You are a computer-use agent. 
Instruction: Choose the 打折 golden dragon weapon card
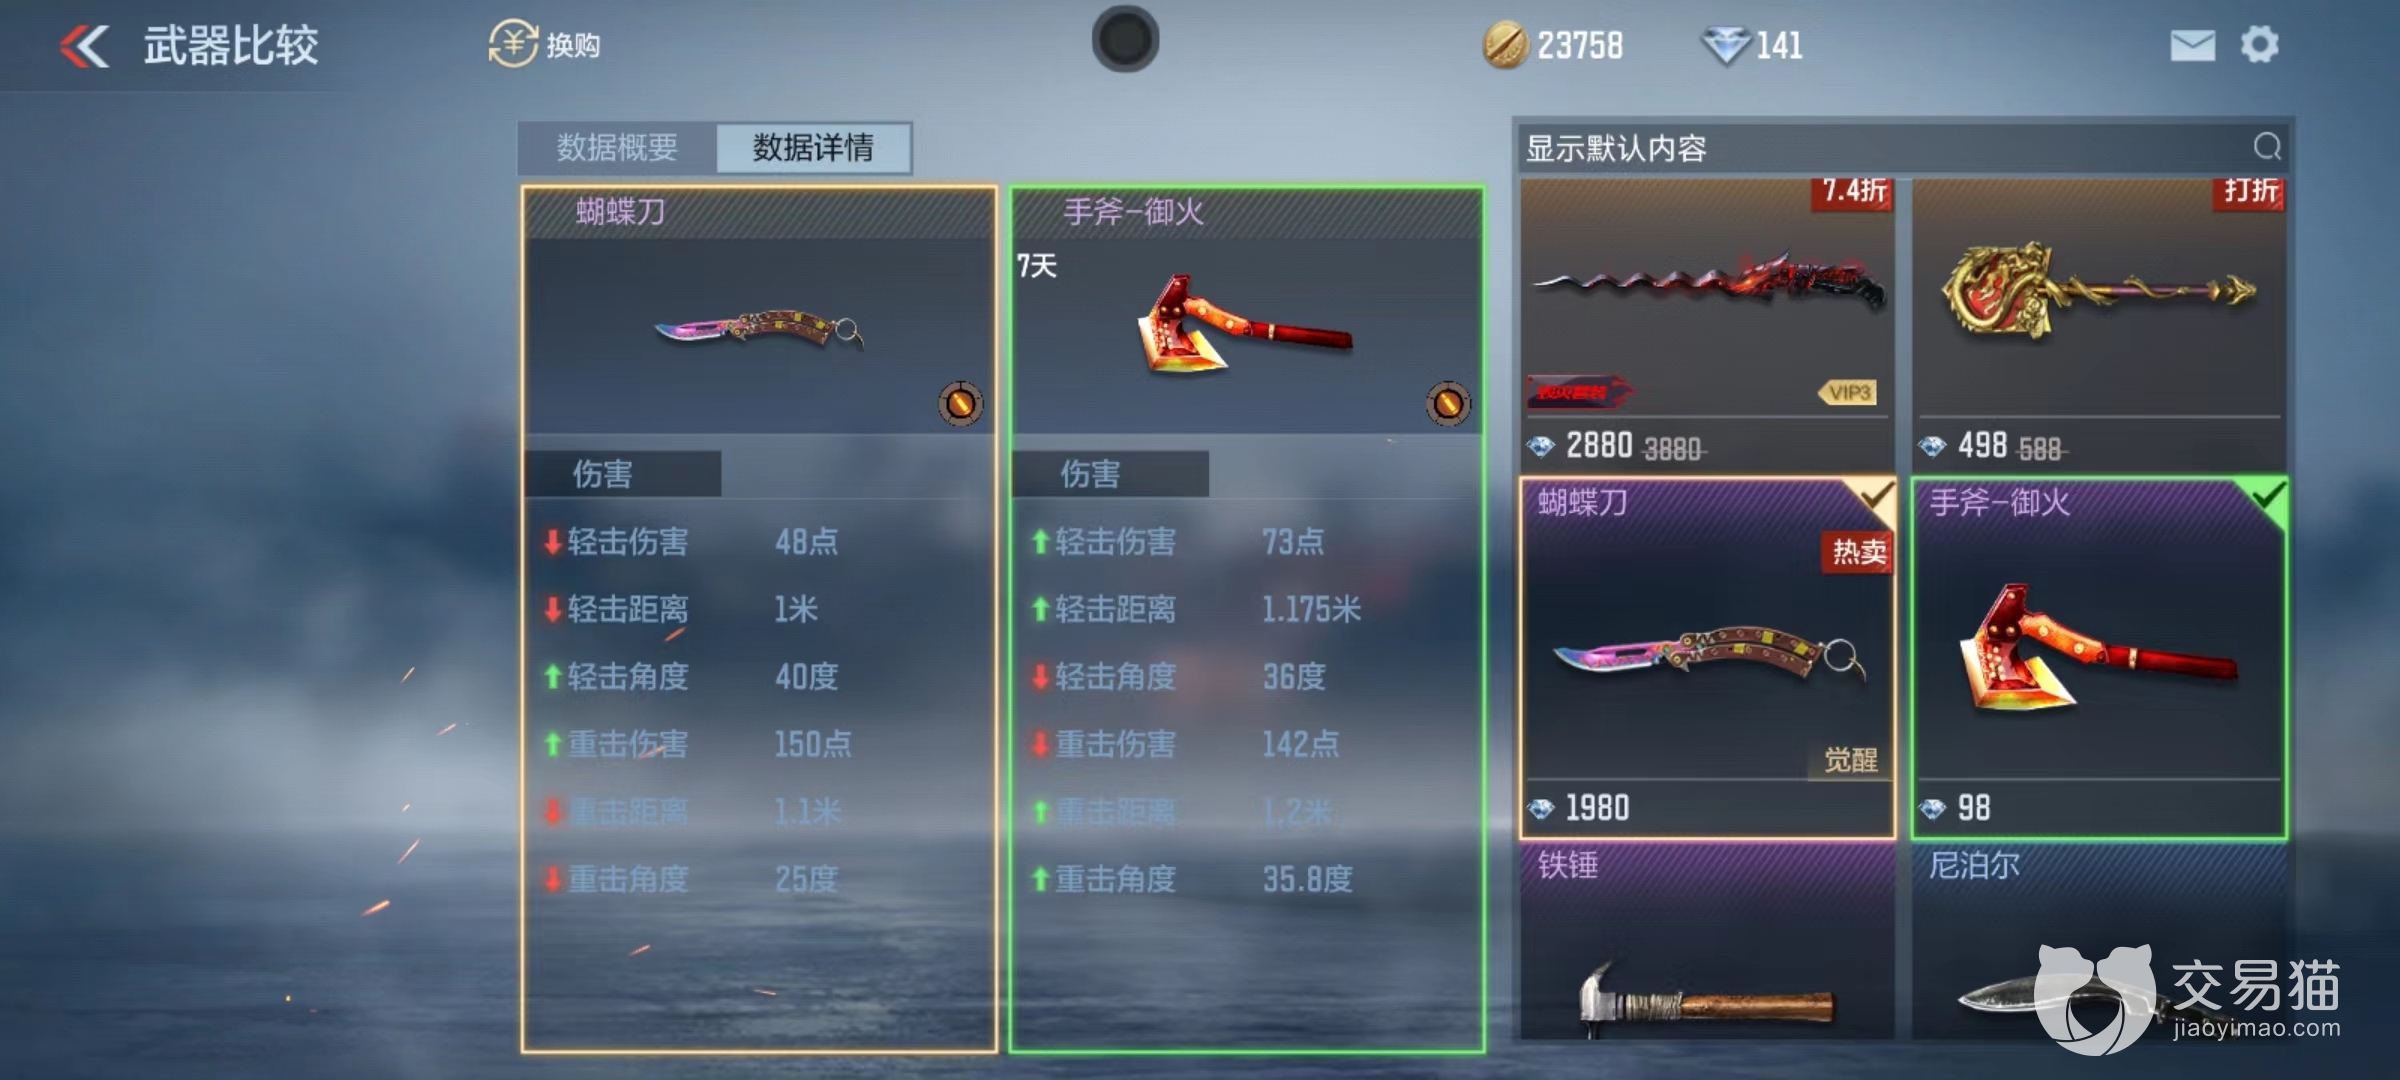pyautogui.click(x=2099, y=323)
